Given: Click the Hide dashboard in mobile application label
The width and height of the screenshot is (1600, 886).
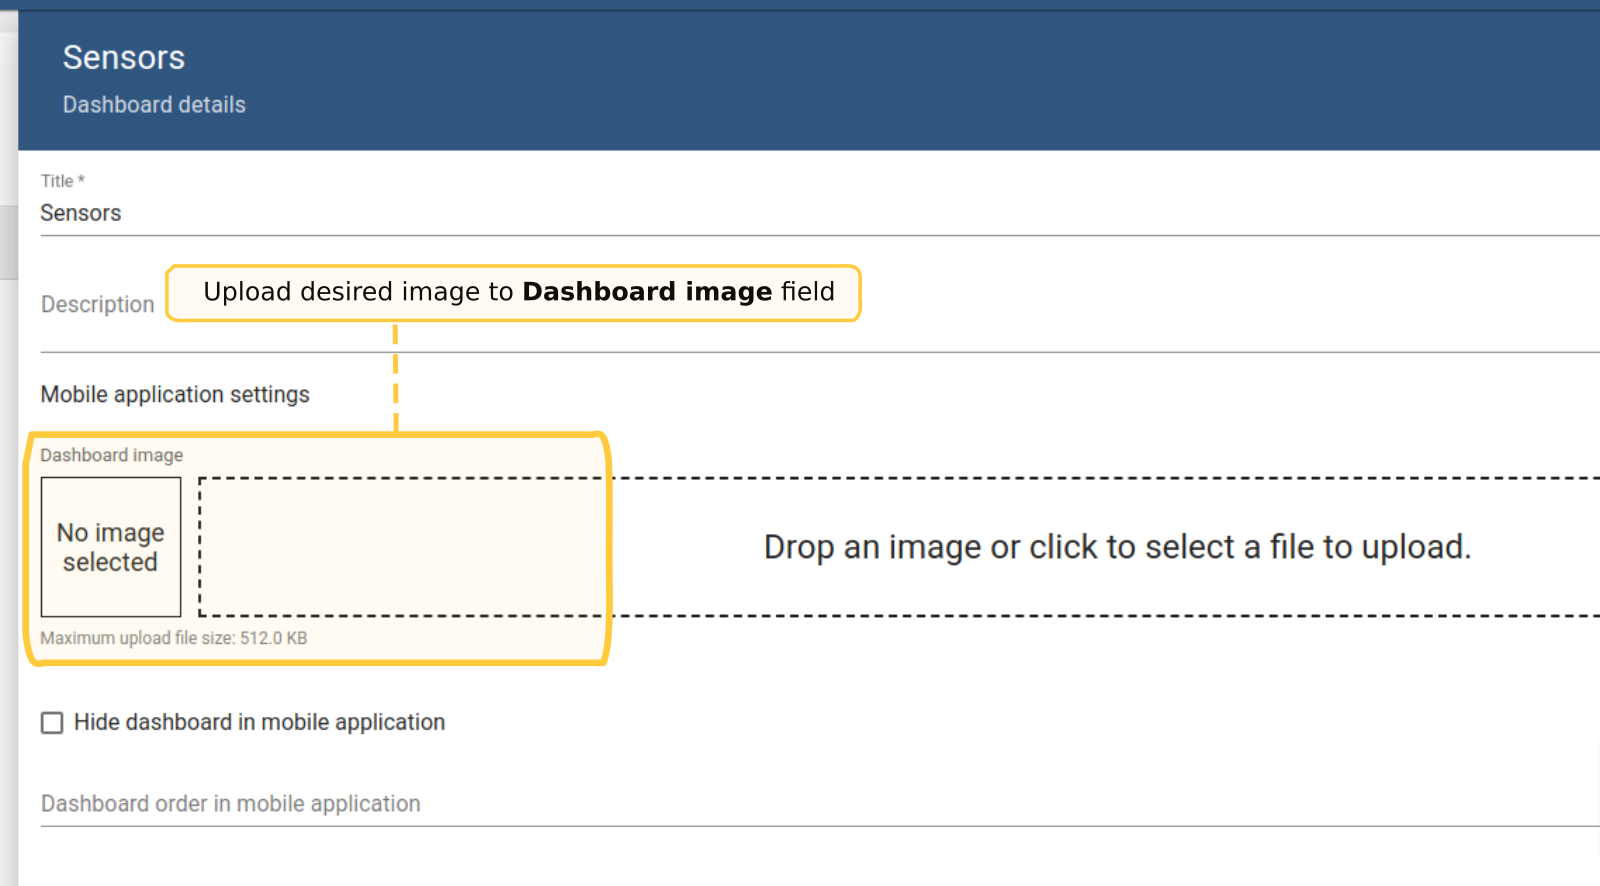Looking at the screenshot, I should [259, 722].
